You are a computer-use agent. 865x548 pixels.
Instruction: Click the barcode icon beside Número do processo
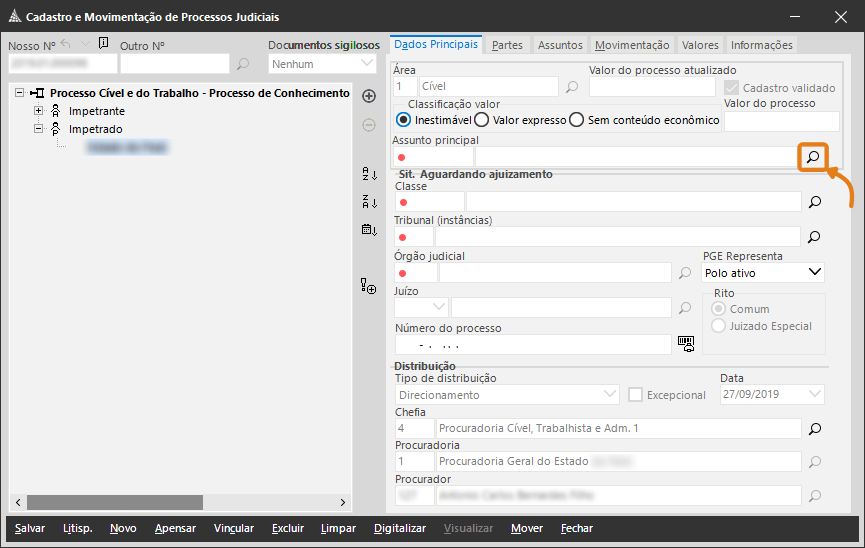point(685,343)
